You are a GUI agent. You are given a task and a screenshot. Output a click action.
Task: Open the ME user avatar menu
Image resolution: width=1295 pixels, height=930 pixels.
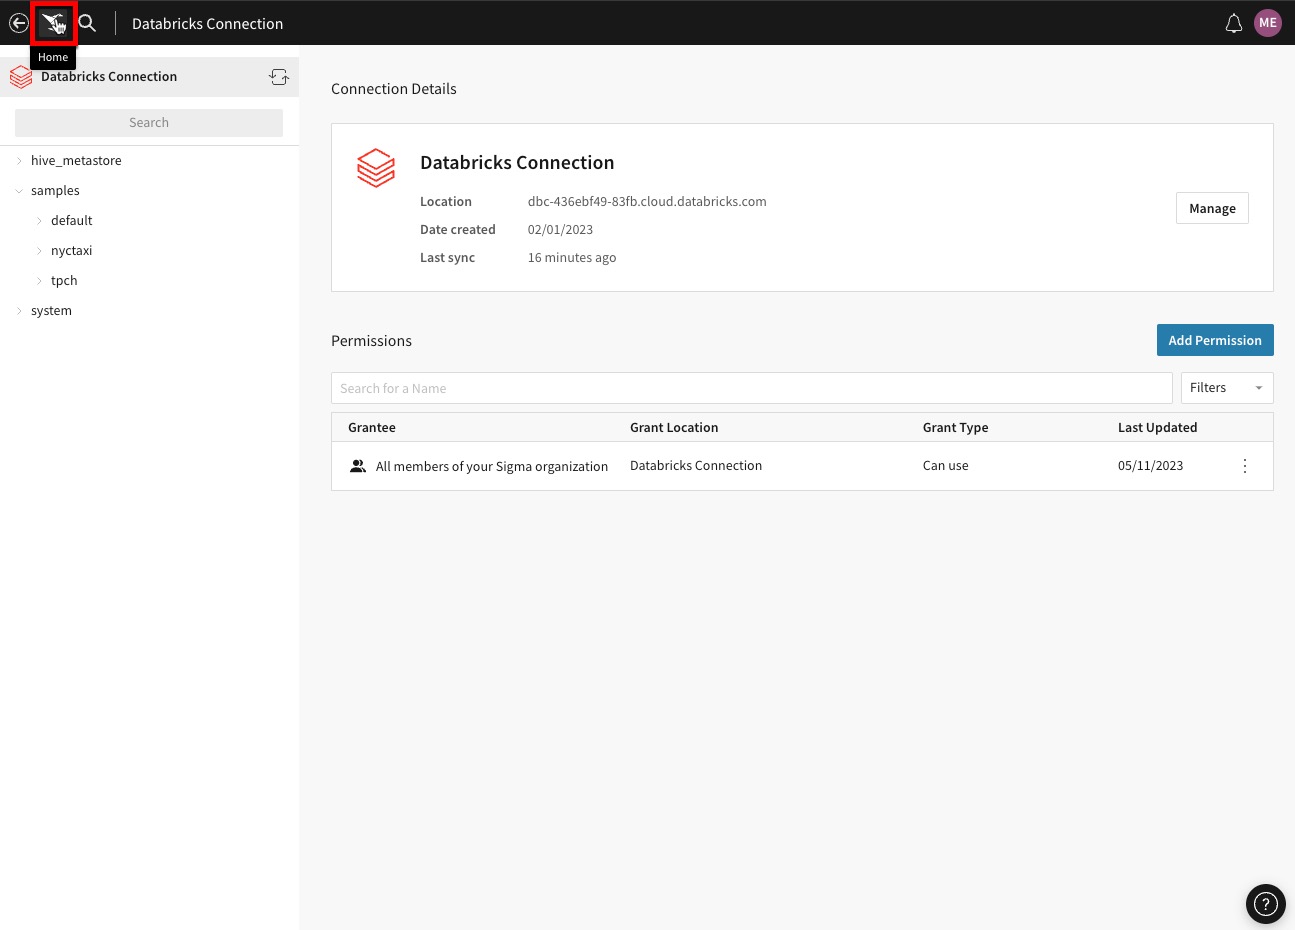[x=1268, y=23]
